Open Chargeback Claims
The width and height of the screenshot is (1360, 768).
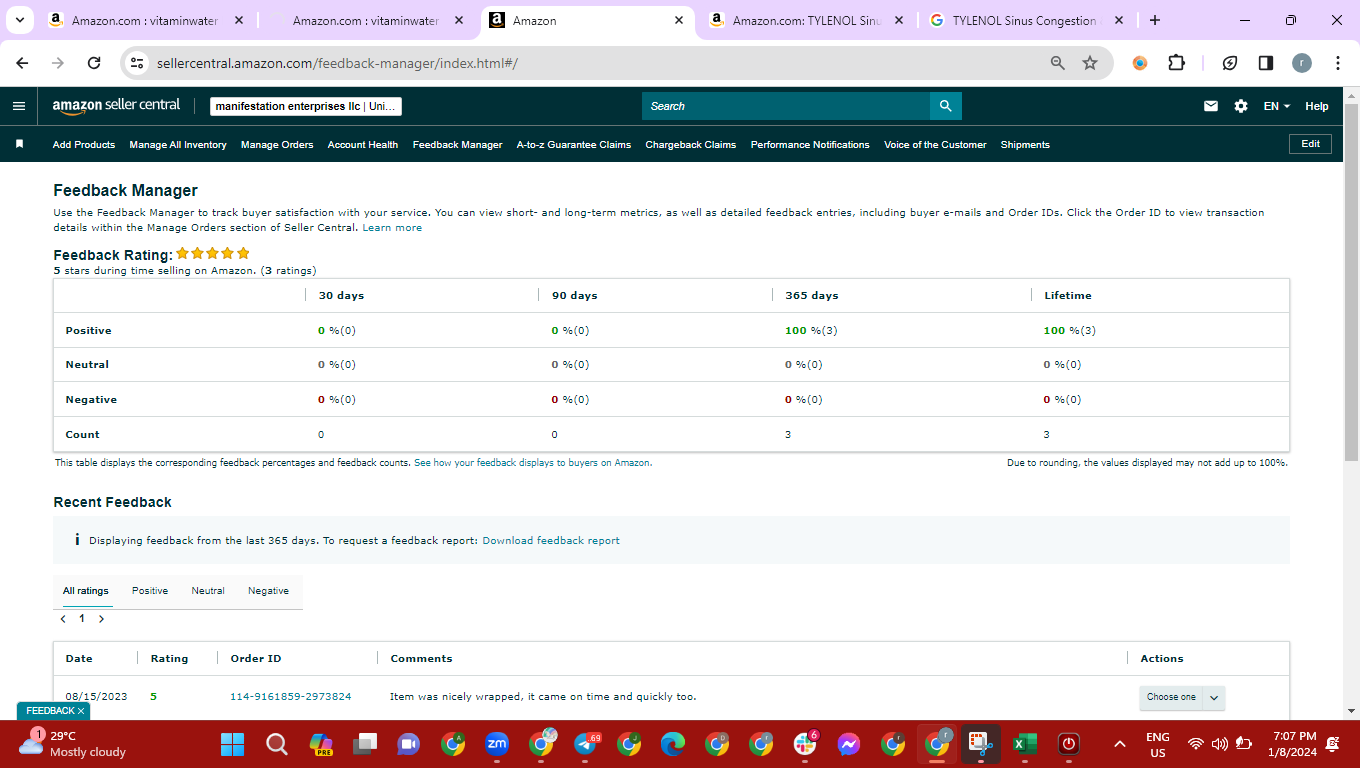coord(691,145)
